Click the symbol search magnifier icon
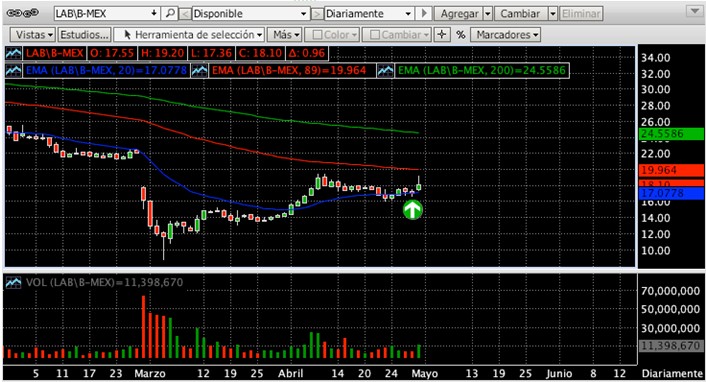This screenshot has height=382, width=706. pos(170,14)
